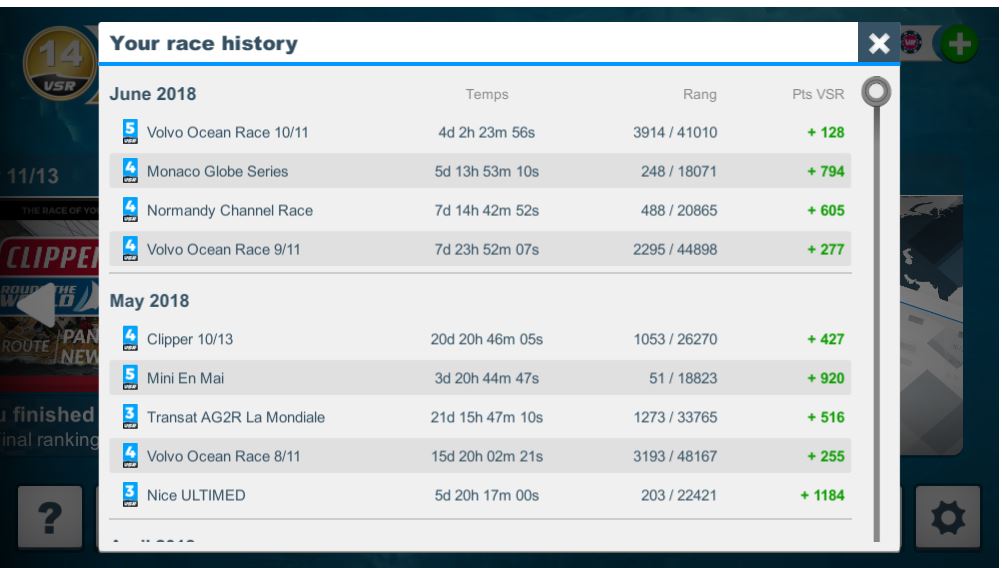1002x568 pixels.
Task: Click the VSR level 14 medal badge
Action: pyautogui.click(x=61, y=64)
